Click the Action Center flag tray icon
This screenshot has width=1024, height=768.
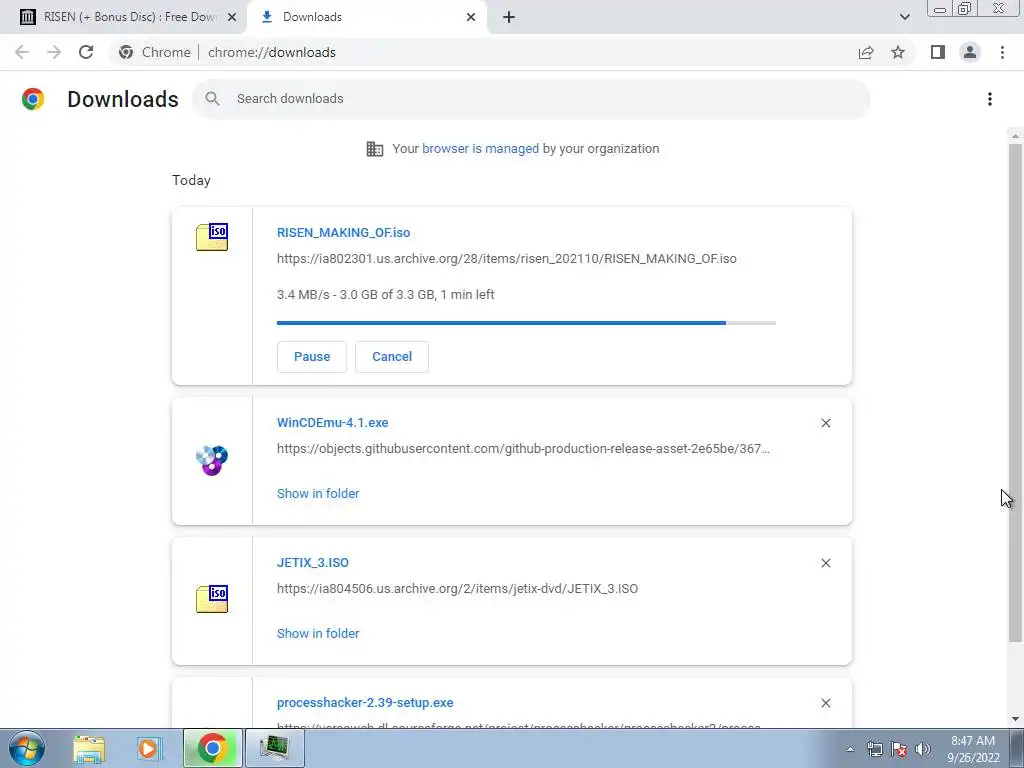[899, 749]
